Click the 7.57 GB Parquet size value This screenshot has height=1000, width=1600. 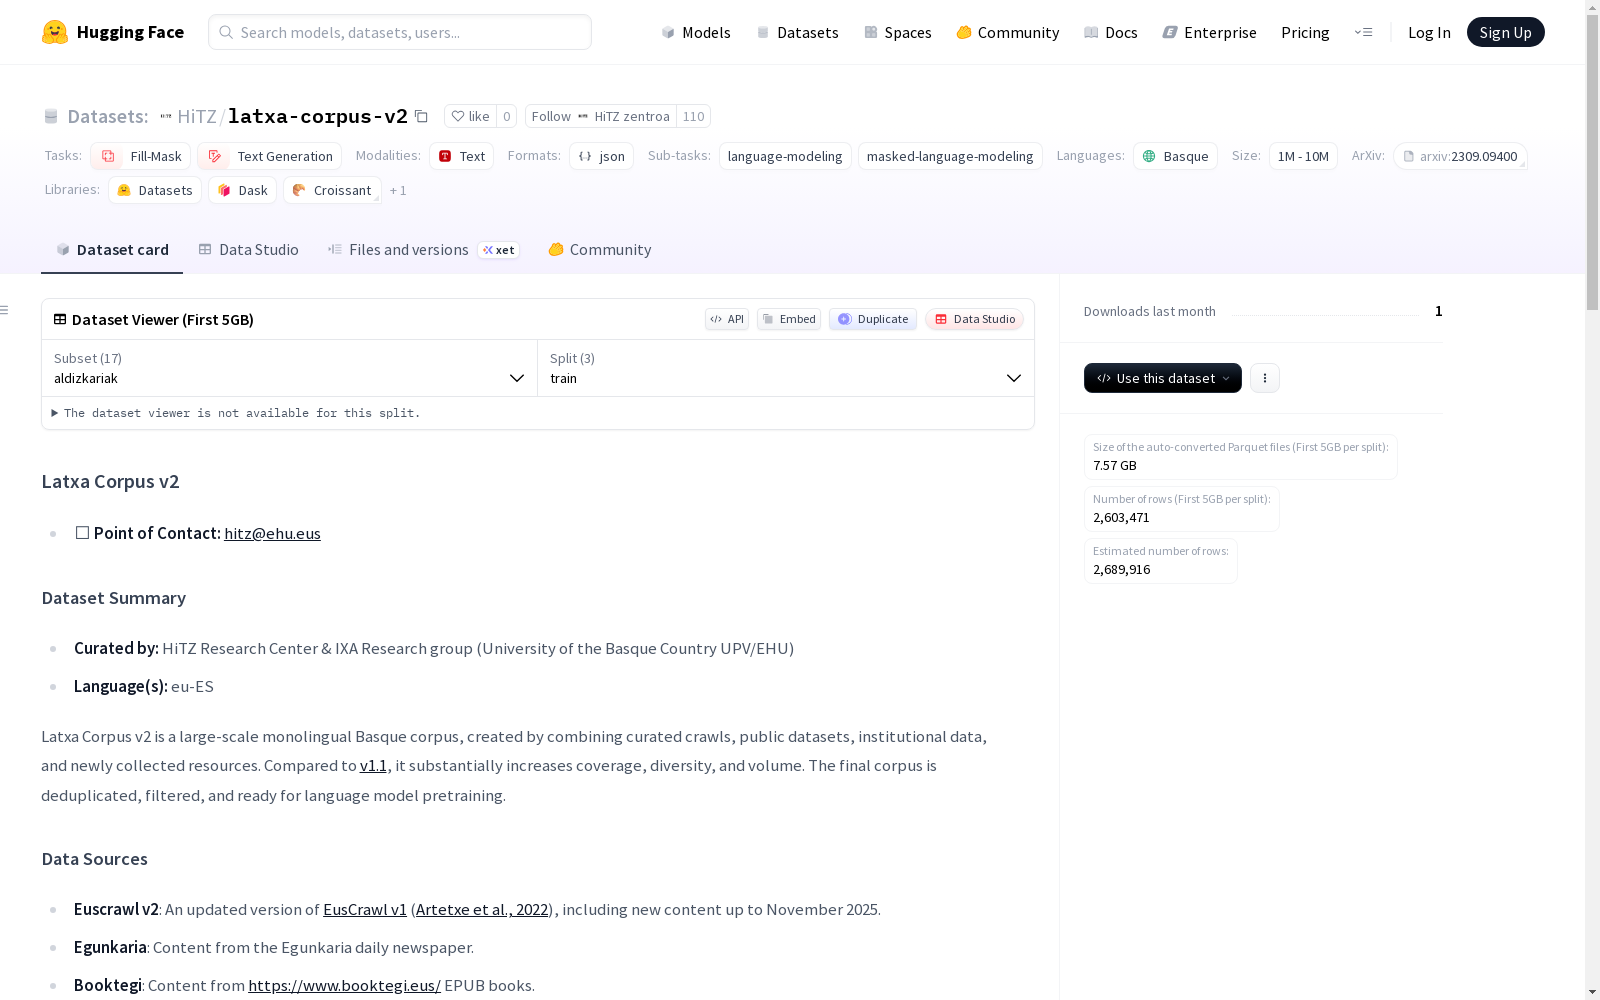click(x=1115, y=465)
